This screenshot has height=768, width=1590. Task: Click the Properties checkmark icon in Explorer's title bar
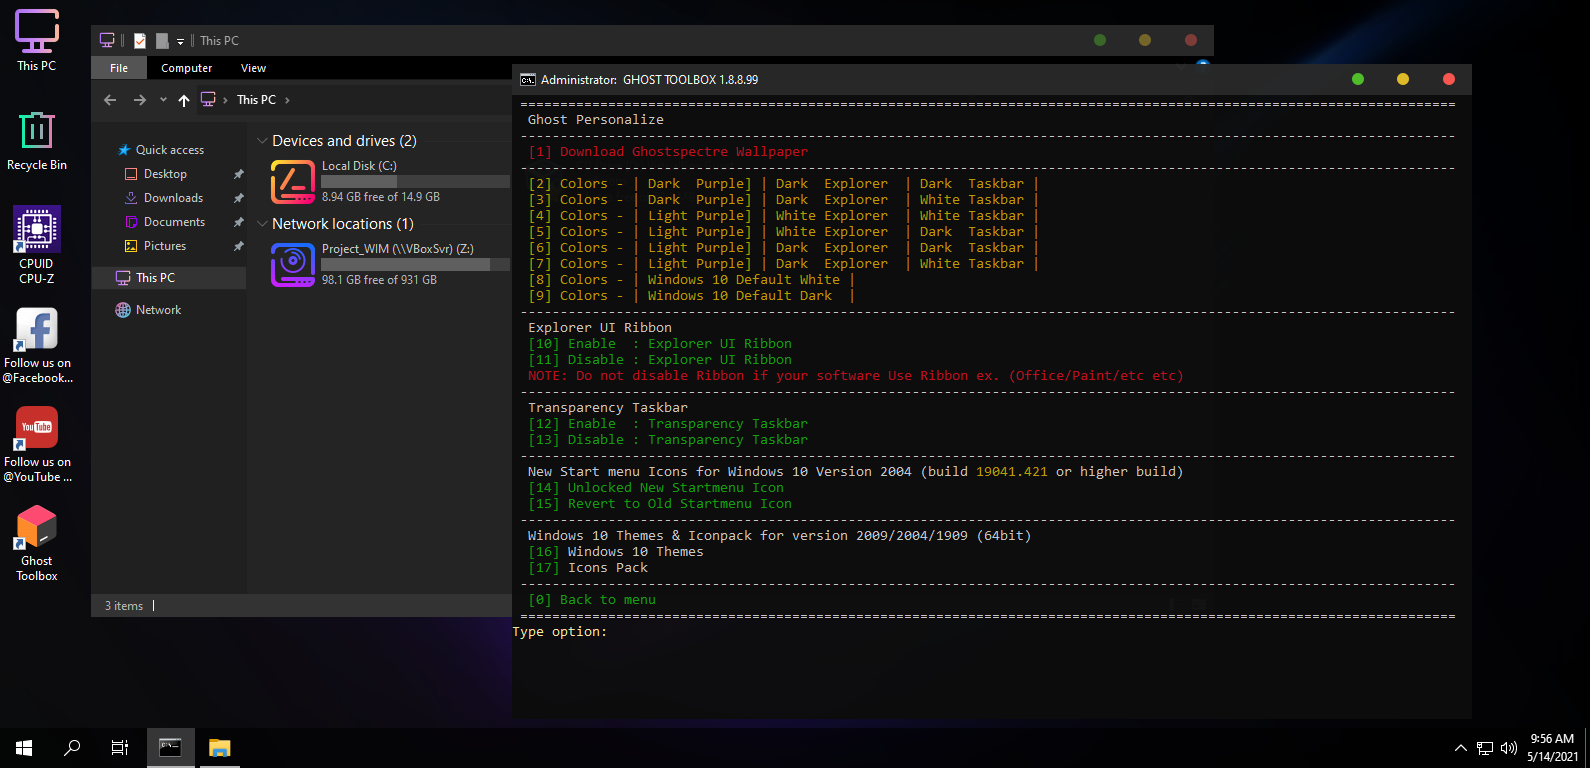(x=140, y=41)
